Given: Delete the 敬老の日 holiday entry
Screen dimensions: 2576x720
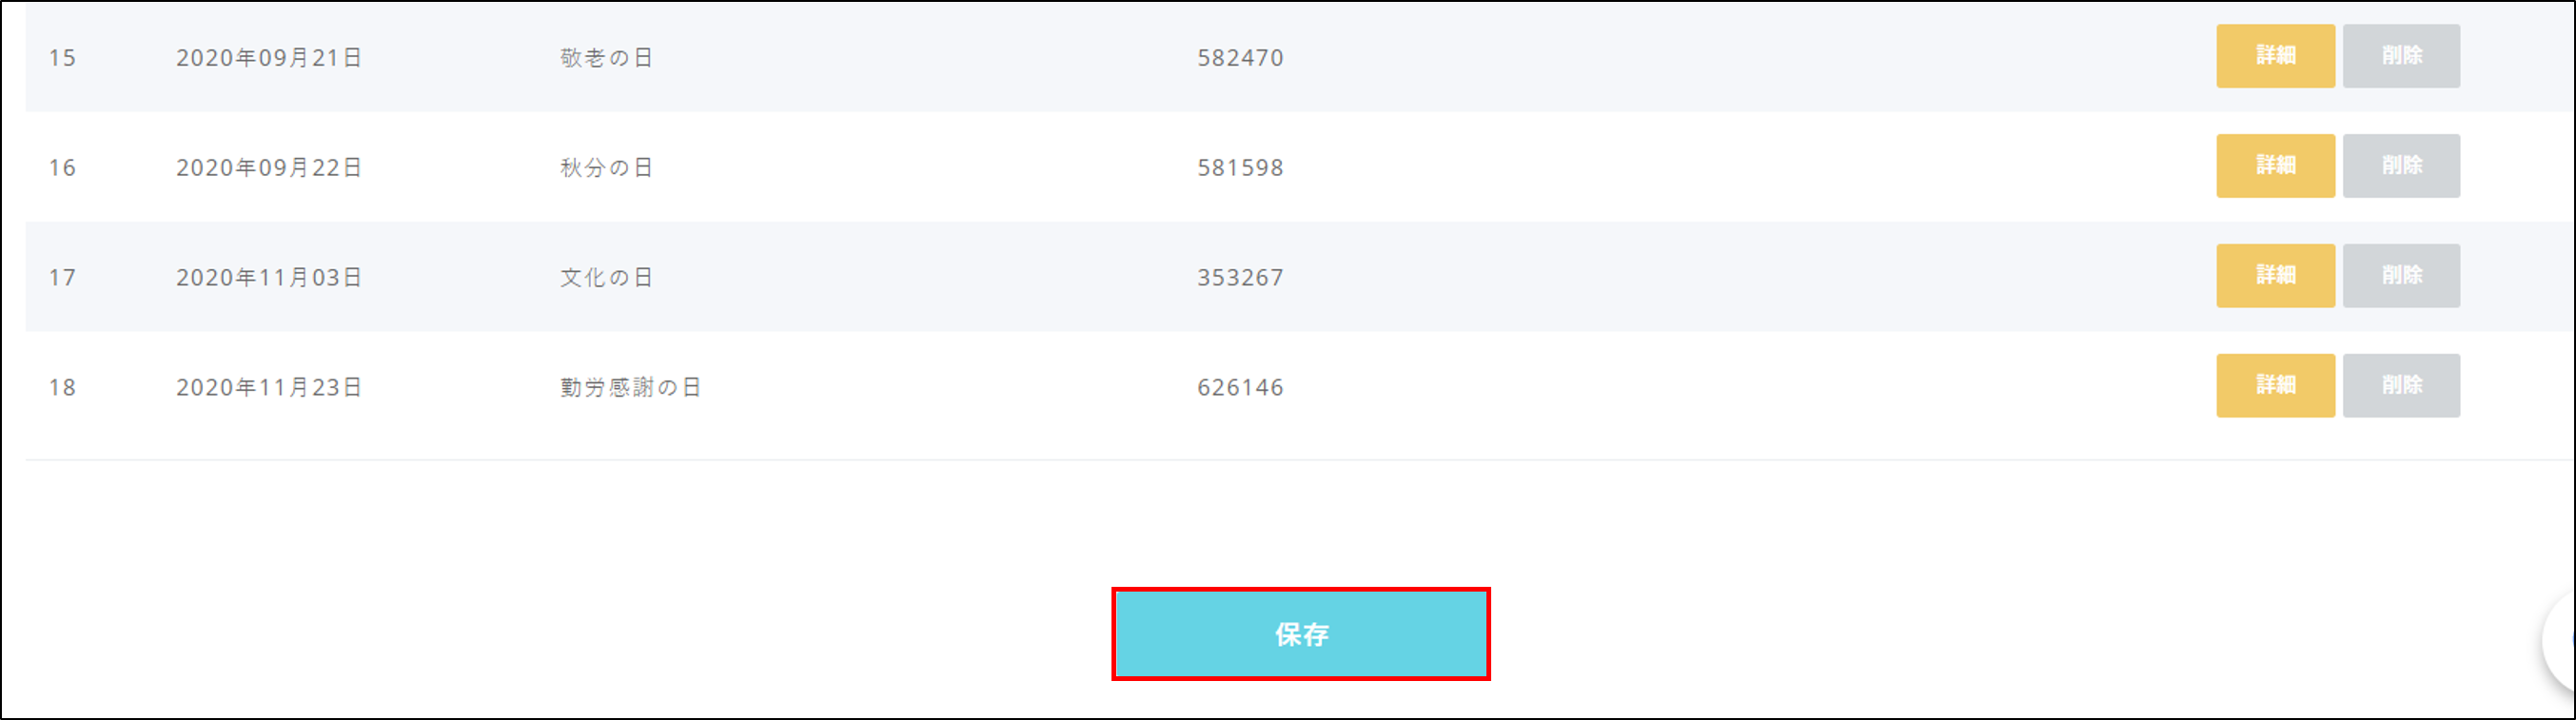Looking at the screenshot, I should pos(2400,56).
